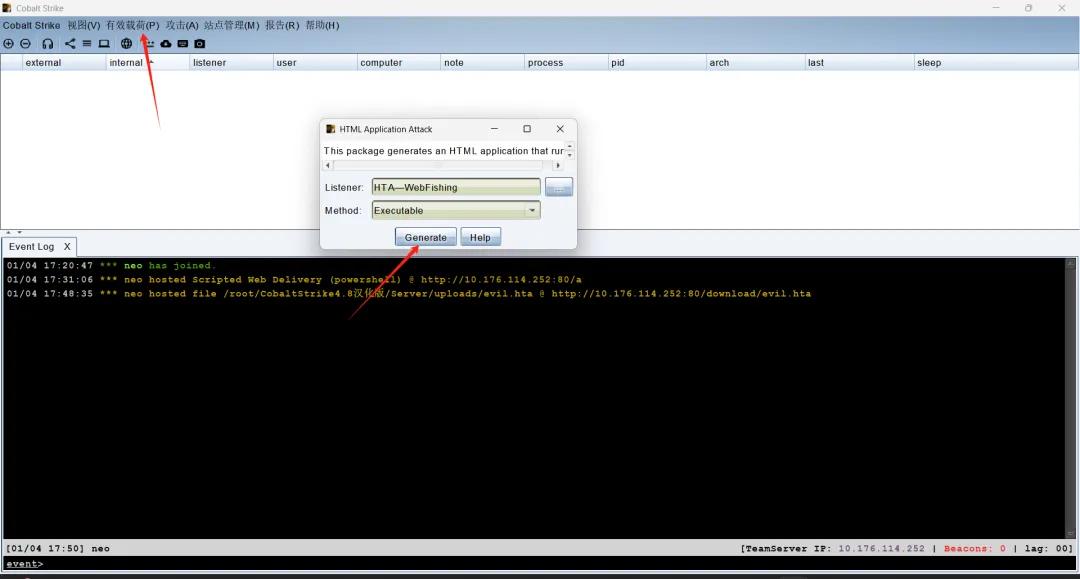The height and width of the screenshot is (579, 1080).
Task: Click the Event Log vertical scrollbar
Action: (x=1070, y=398)
